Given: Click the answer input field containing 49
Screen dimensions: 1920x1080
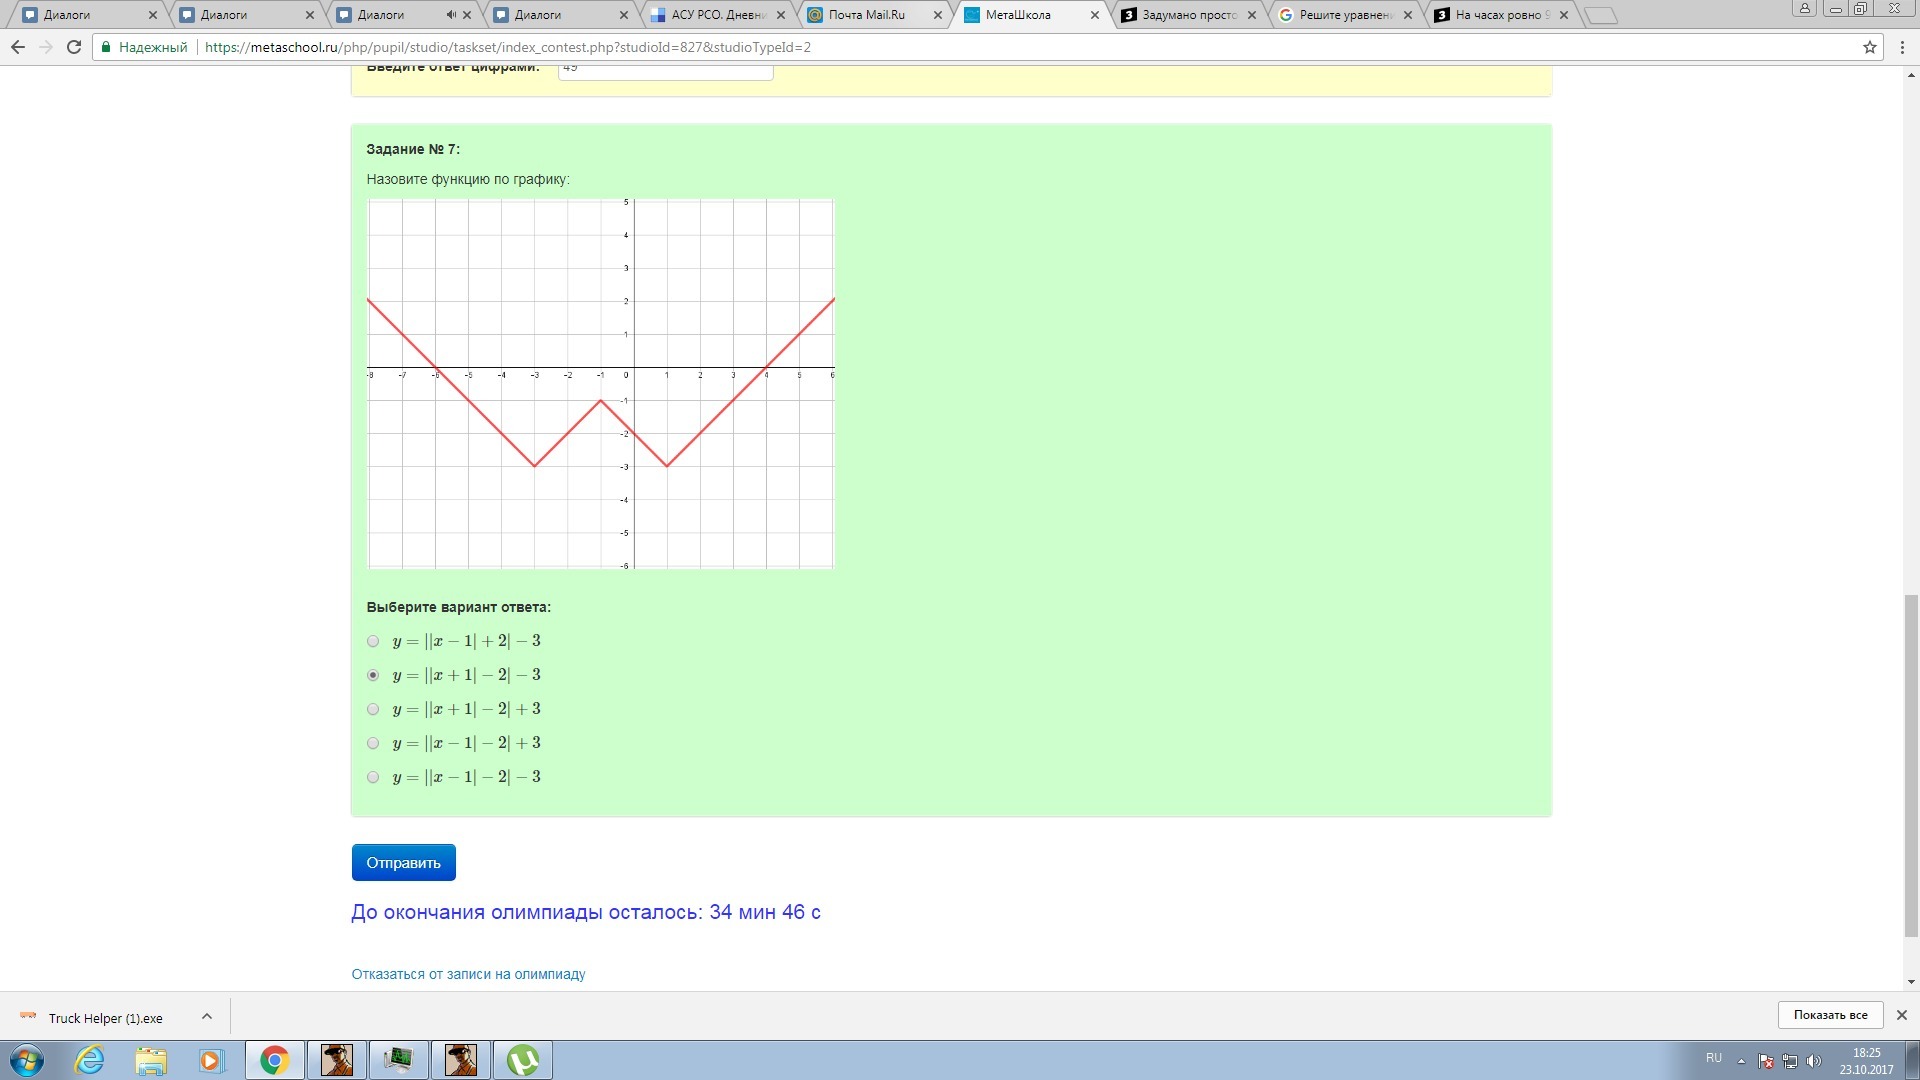Looking at the screenshot, I should 665,70.
